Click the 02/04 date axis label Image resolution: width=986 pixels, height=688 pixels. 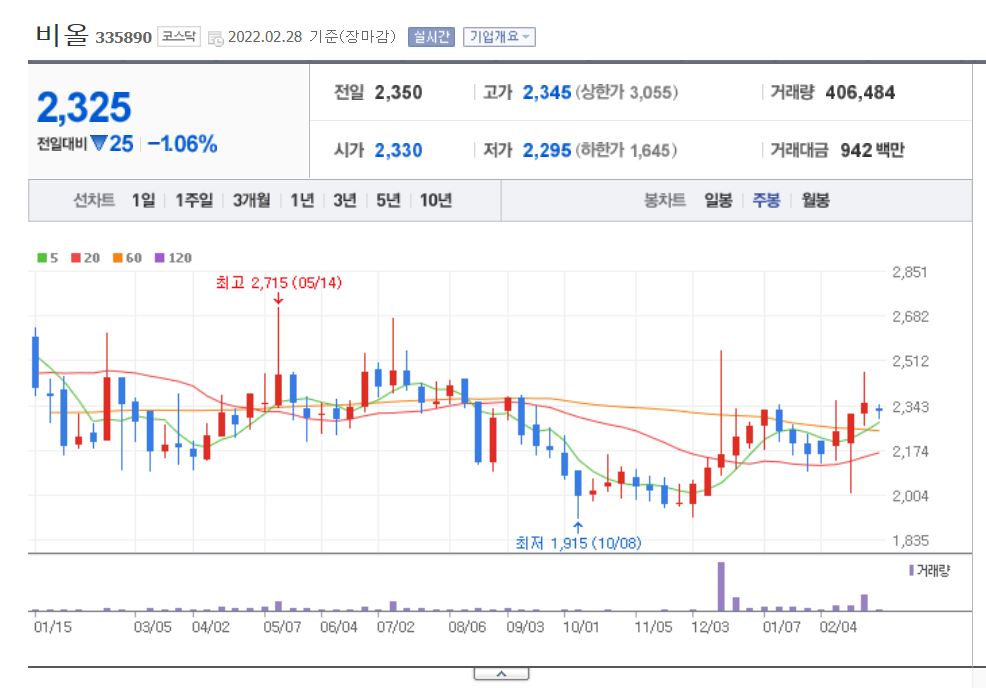point(838,627)
